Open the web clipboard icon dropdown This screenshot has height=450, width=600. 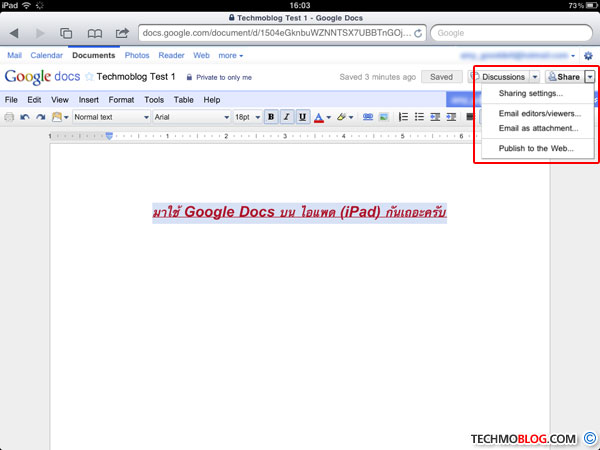tap(60, 117)
